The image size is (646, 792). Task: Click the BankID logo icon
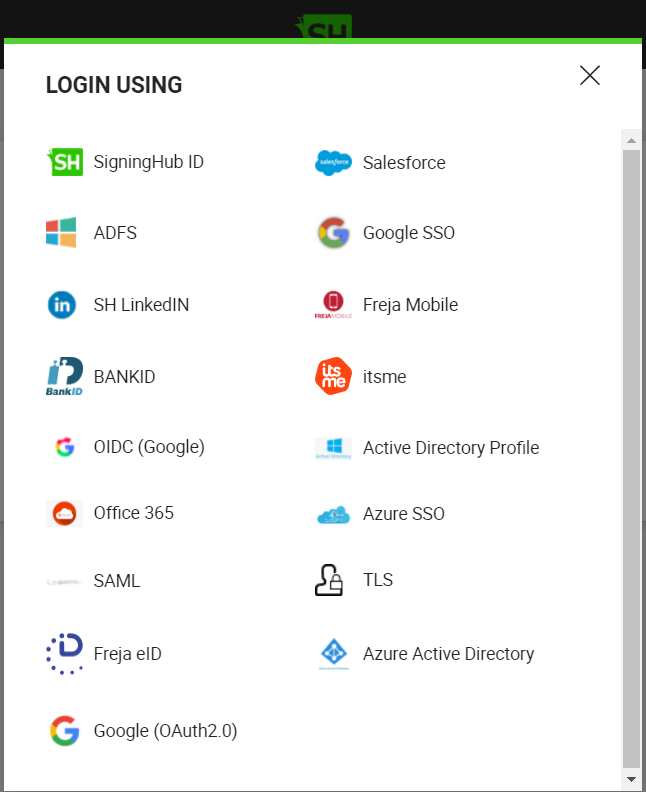click(x=65, y=376)
